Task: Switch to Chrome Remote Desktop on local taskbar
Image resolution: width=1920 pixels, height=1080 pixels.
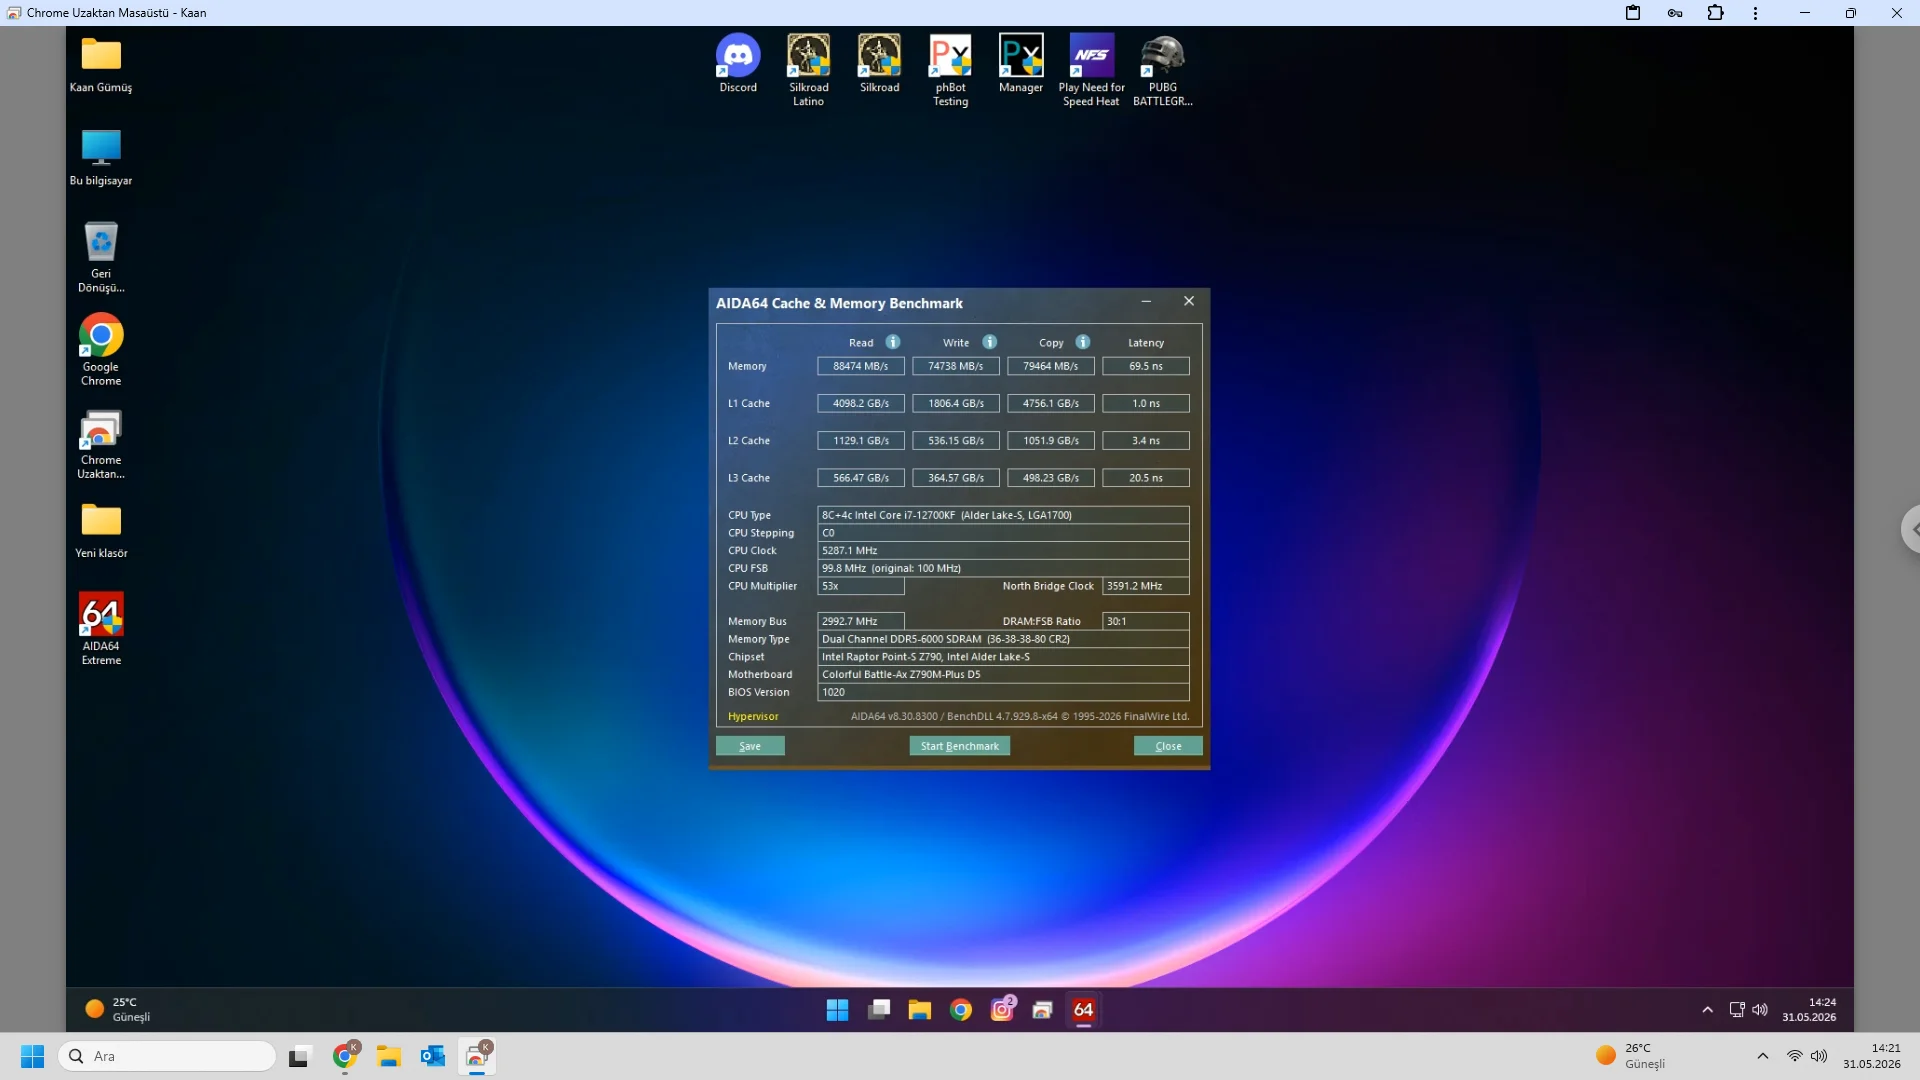Action: (x=478, y=1056)
